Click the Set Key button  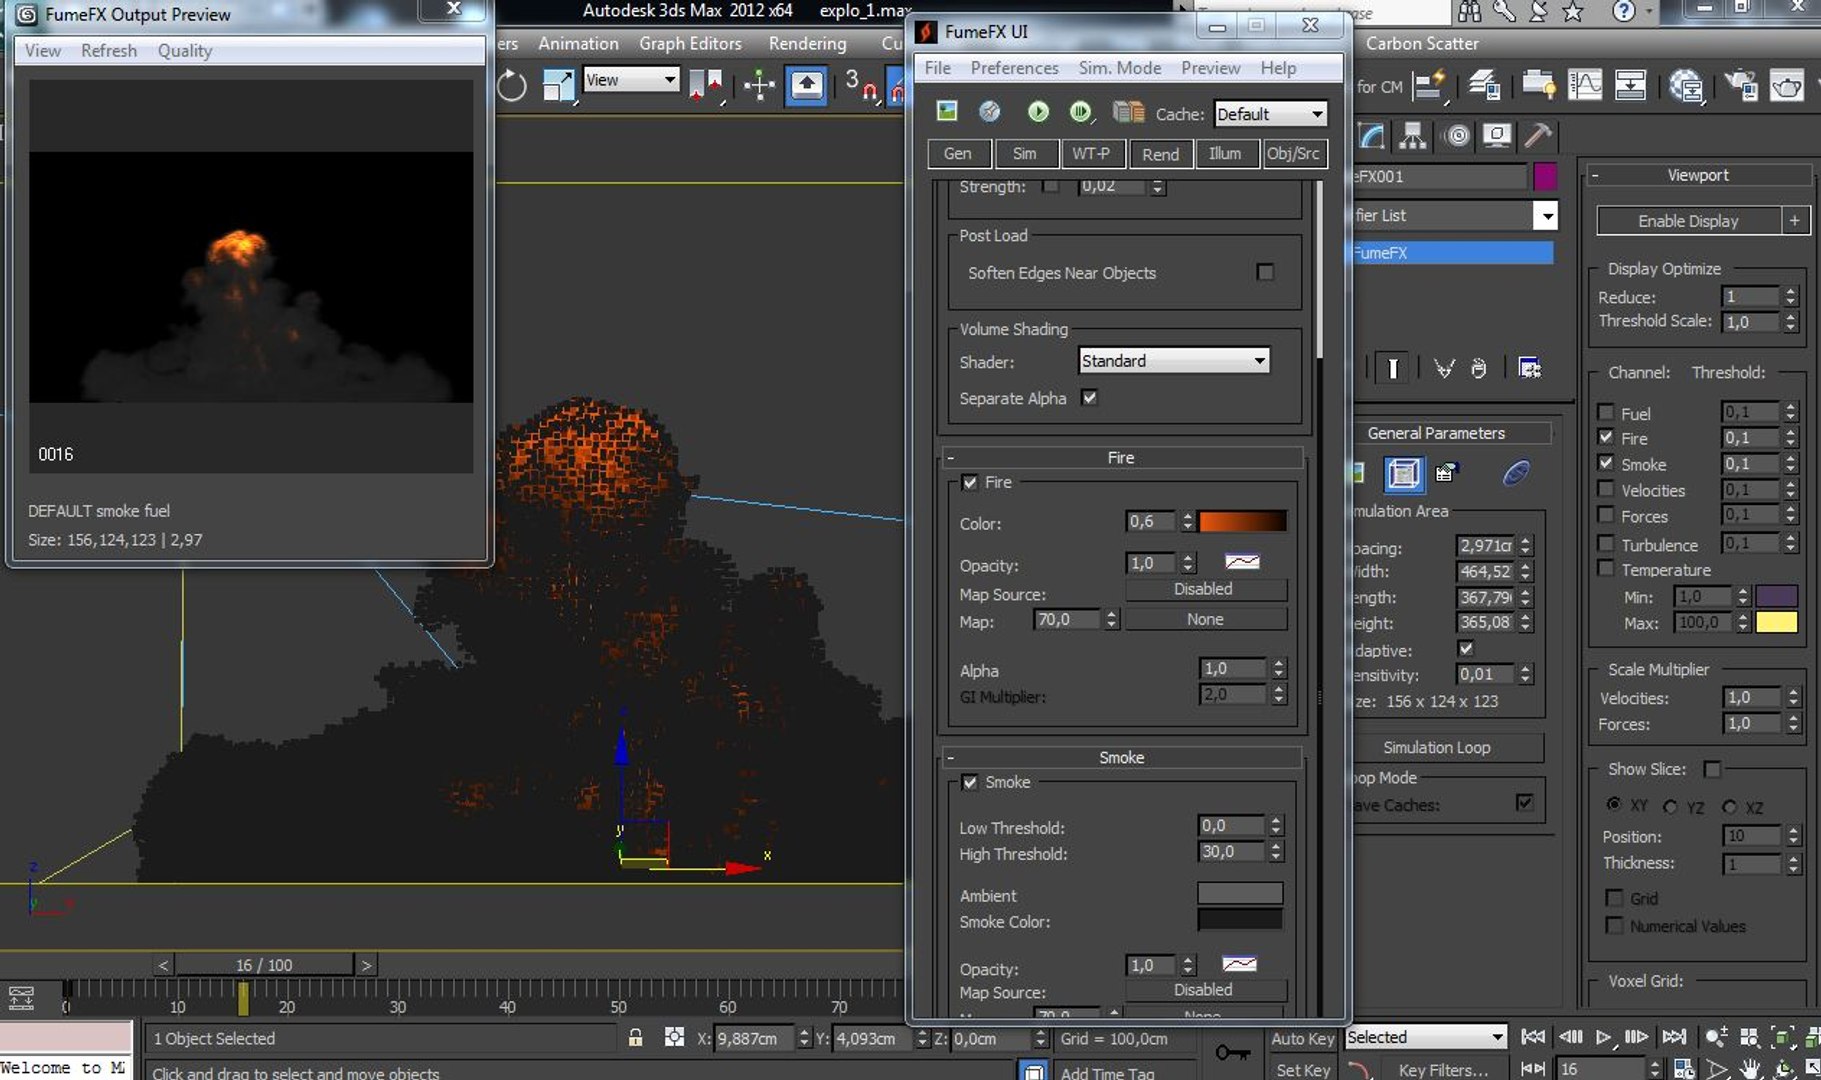tap(1303, 1069)
